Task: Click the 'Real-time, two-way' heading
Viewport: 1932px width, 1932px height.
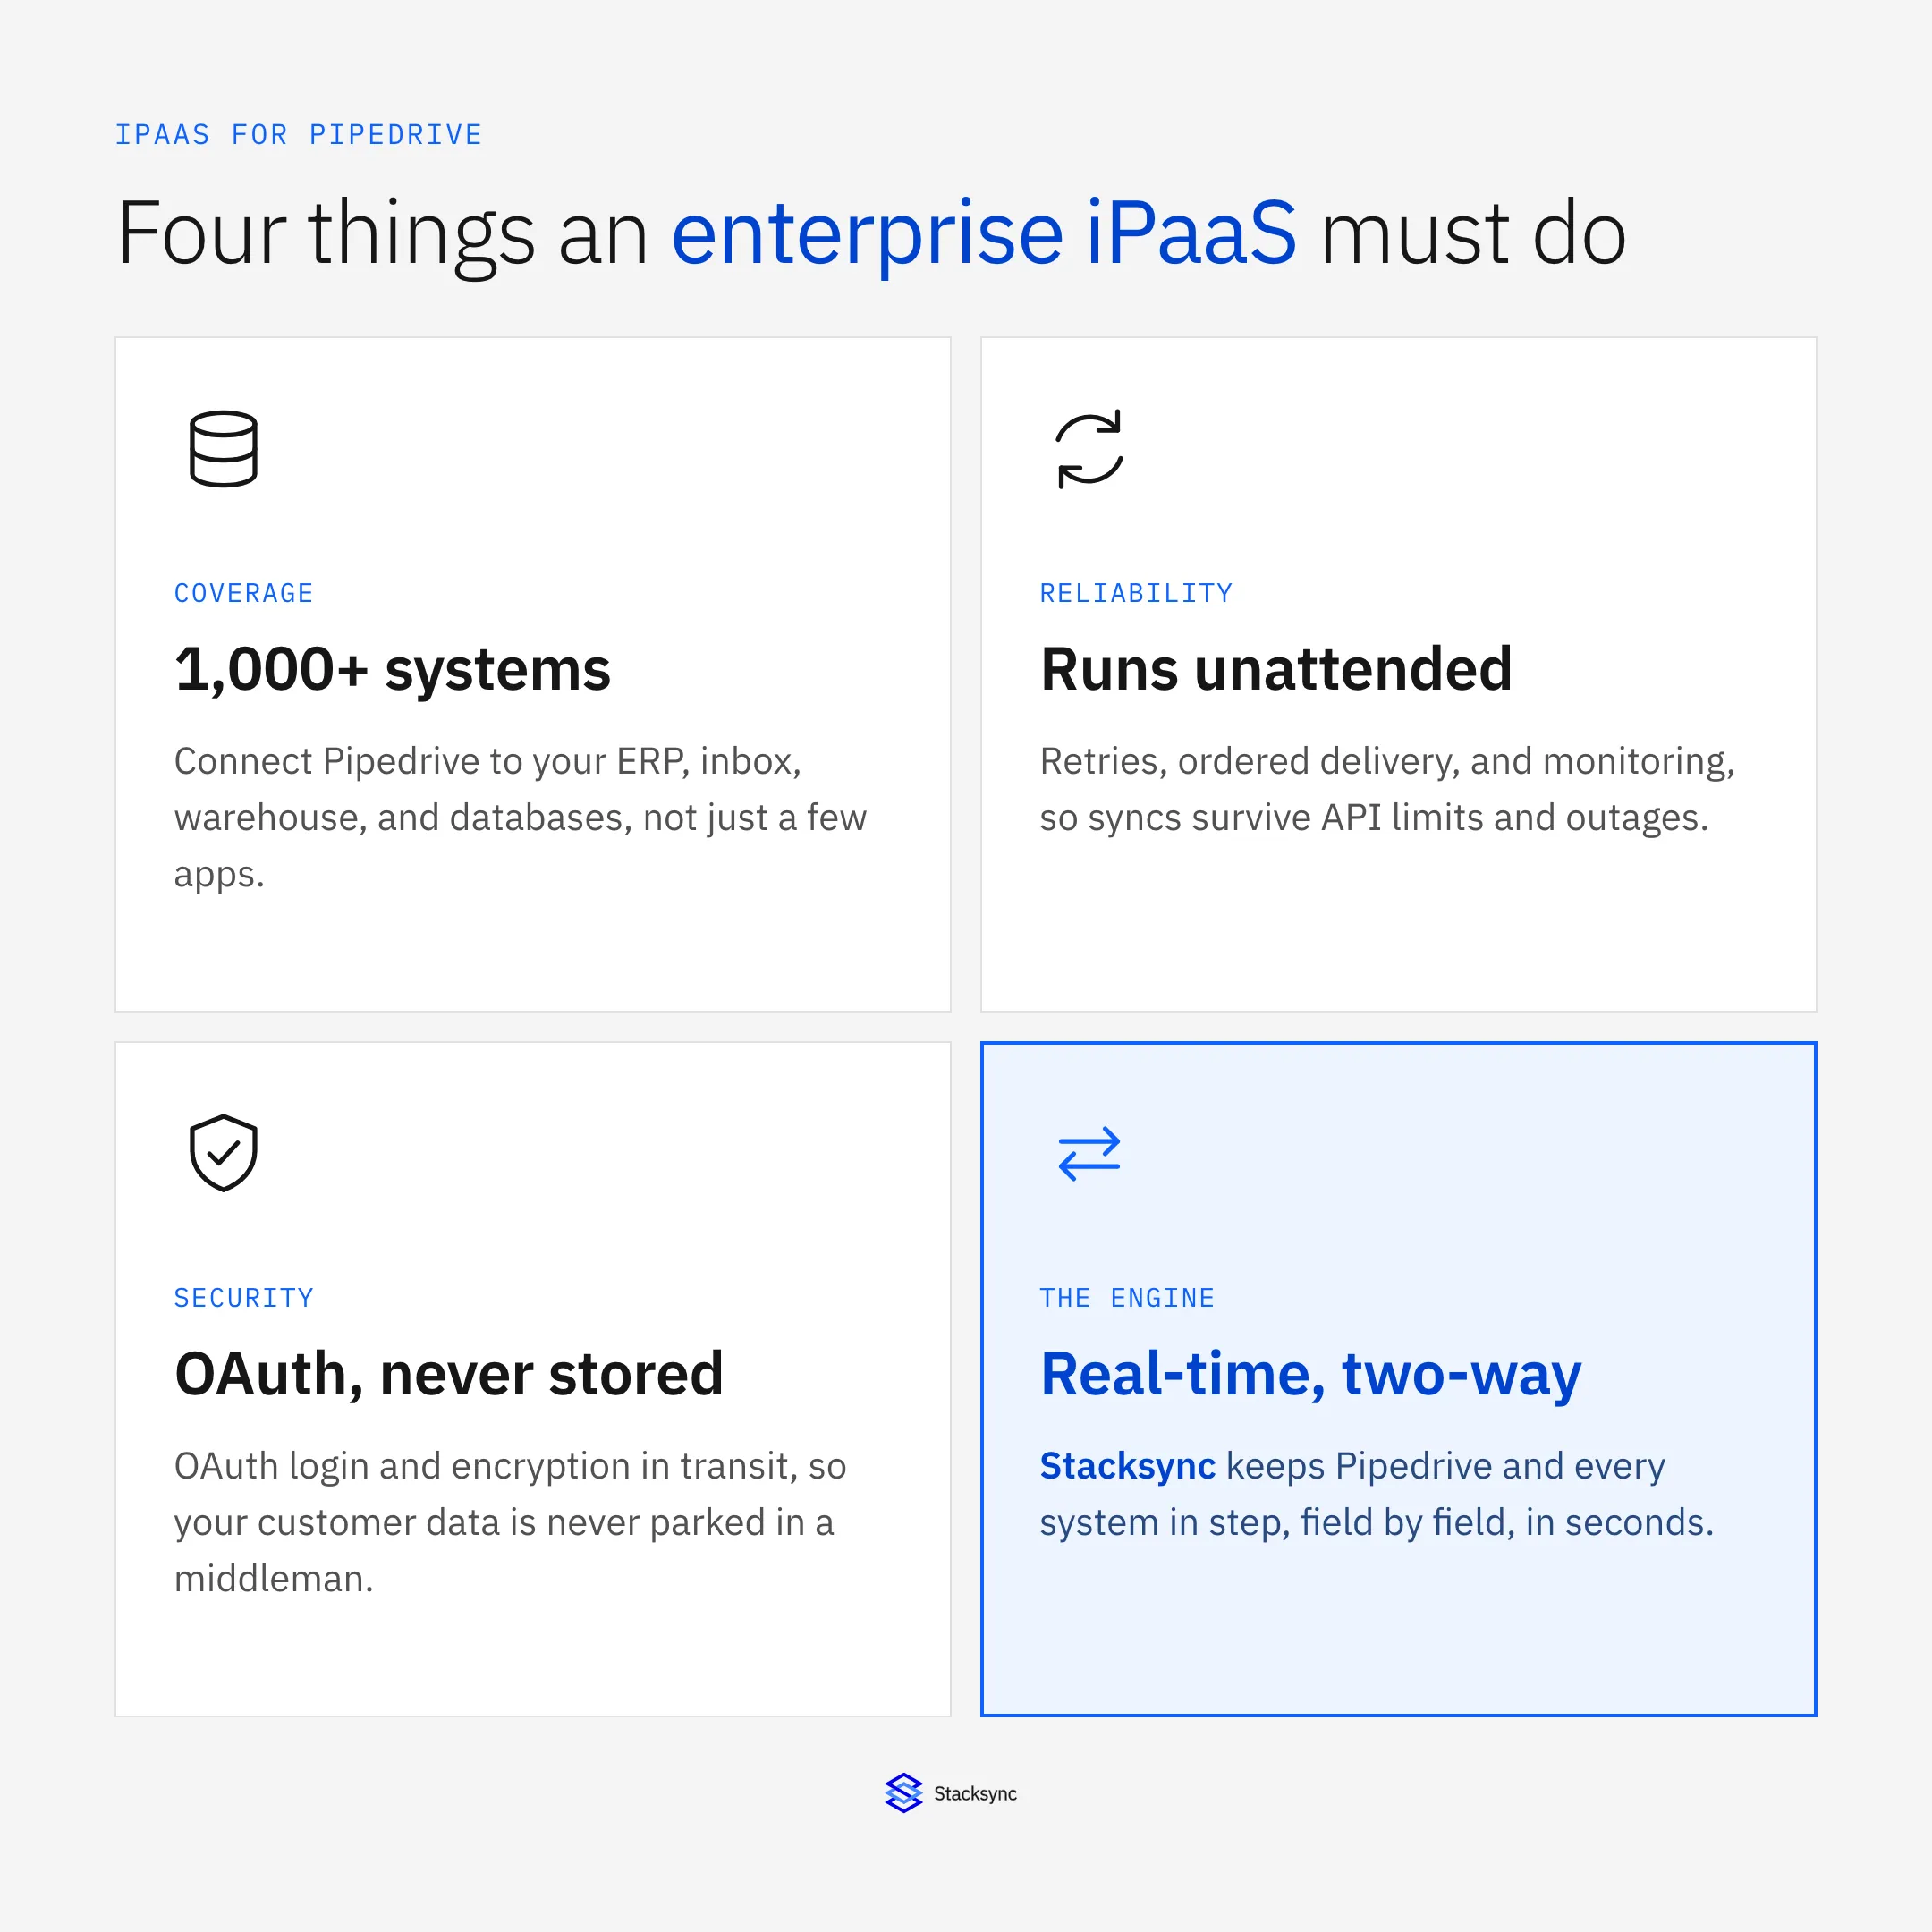Action: pyautogui.click(x=1310, y=1376)
